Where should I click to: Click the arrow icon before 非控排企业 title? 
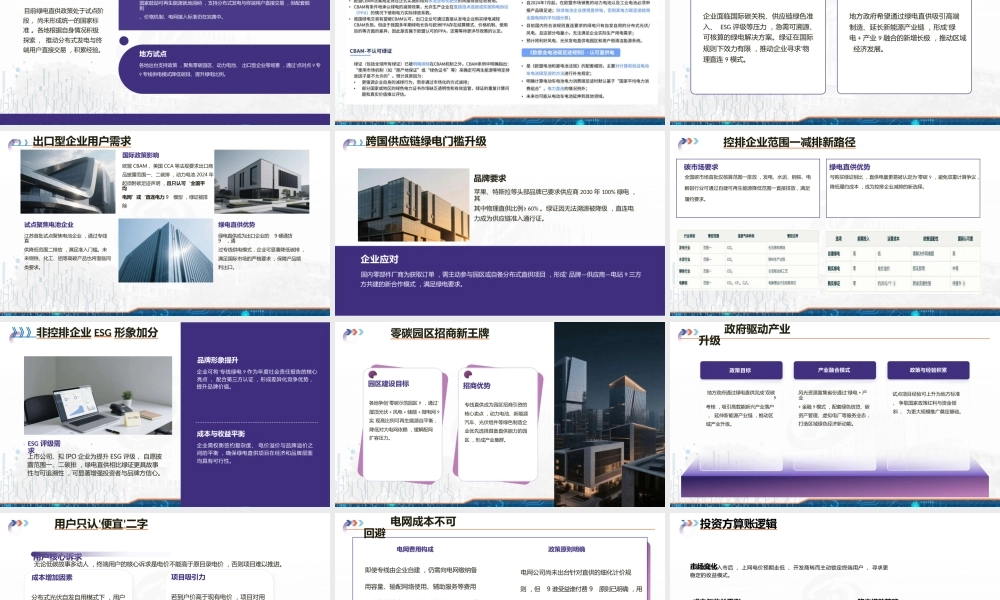coord(20,332)
